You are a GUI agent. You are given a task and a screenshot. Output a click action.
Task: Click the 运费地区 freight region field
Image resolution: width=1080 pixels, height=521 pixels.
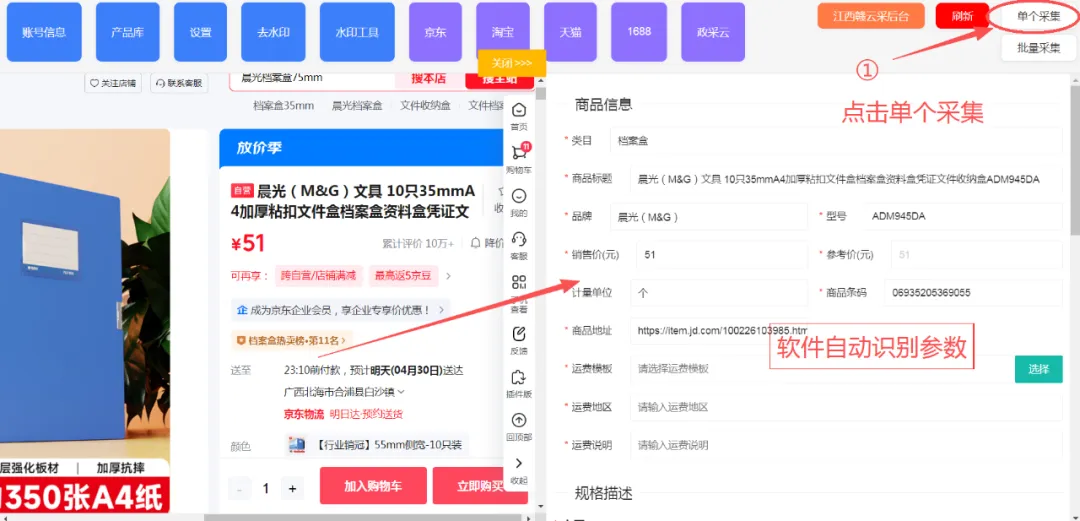point(846,407)
